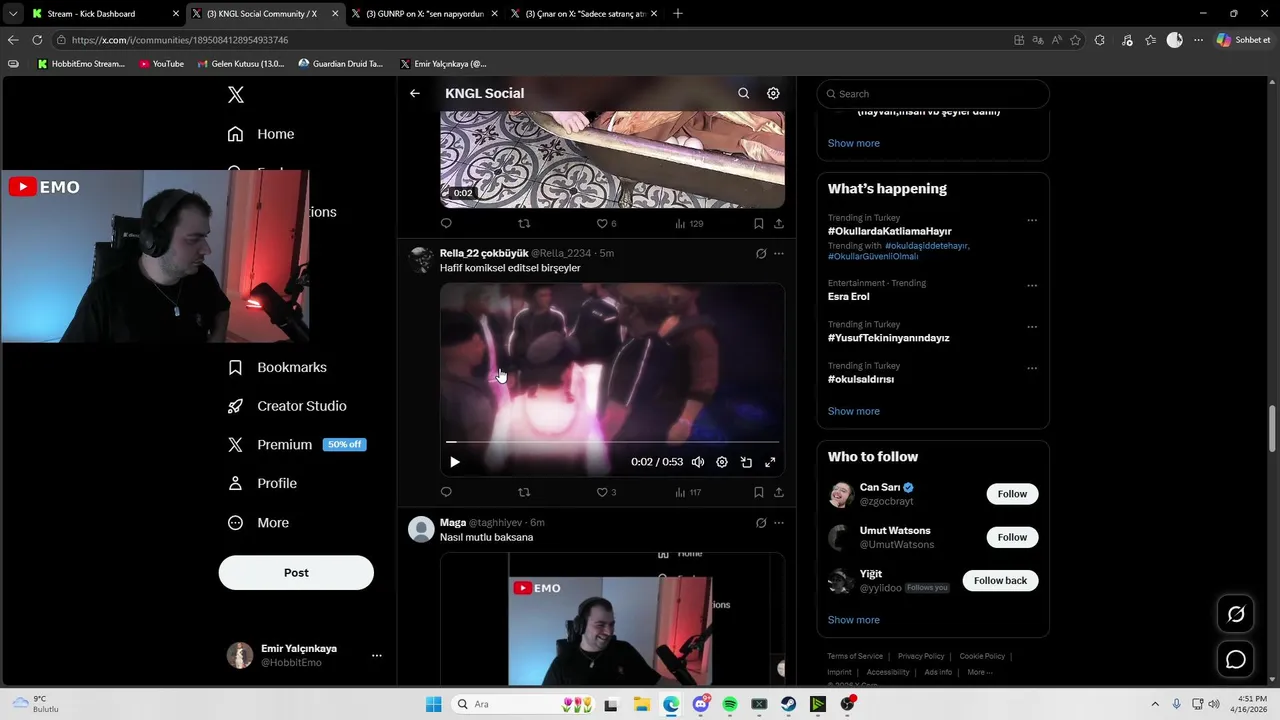Go back with the KNGL Social arrow

tap(415, 93)
